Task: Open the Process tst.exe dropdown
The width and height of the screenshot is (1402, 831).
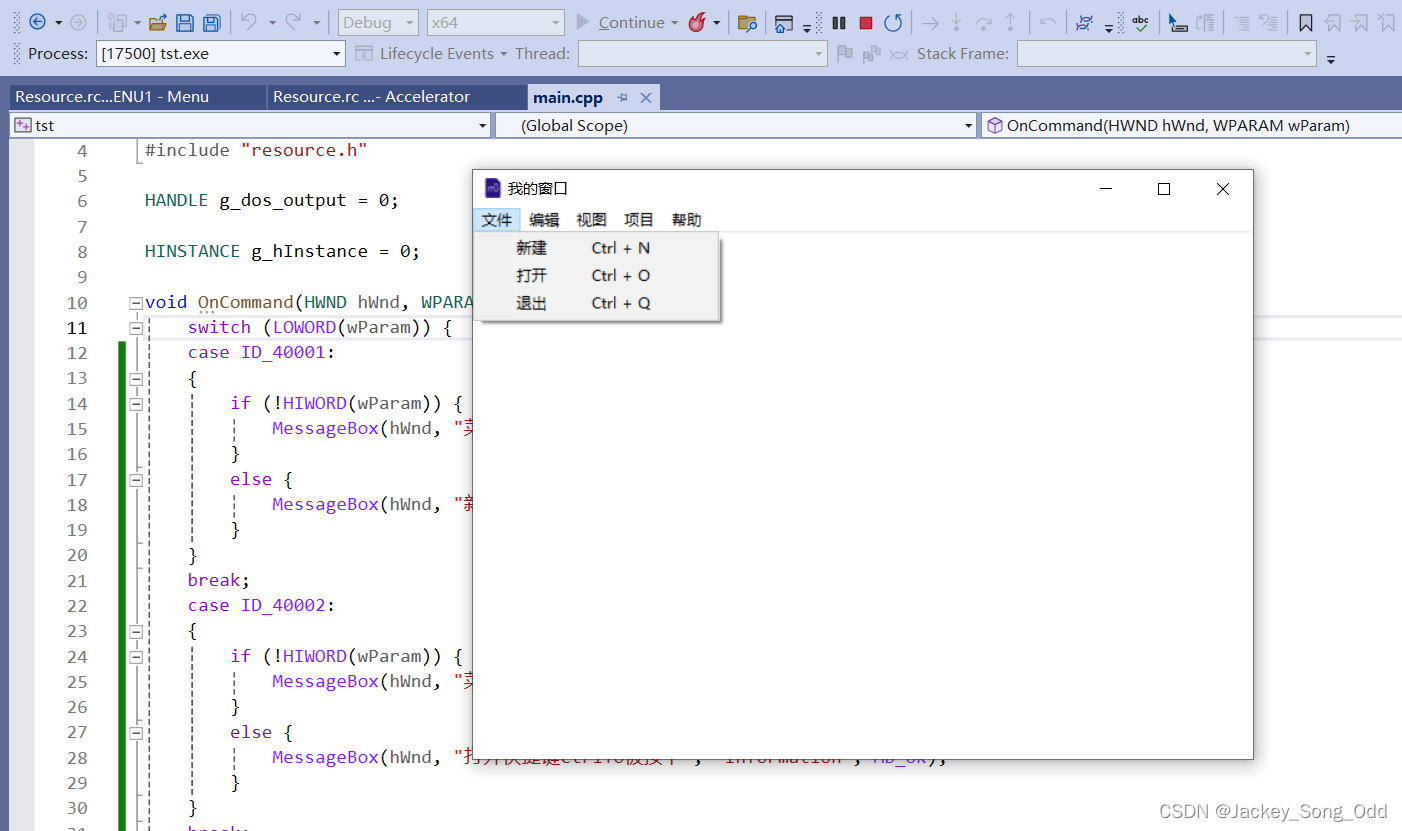Action: click(221, 53)
